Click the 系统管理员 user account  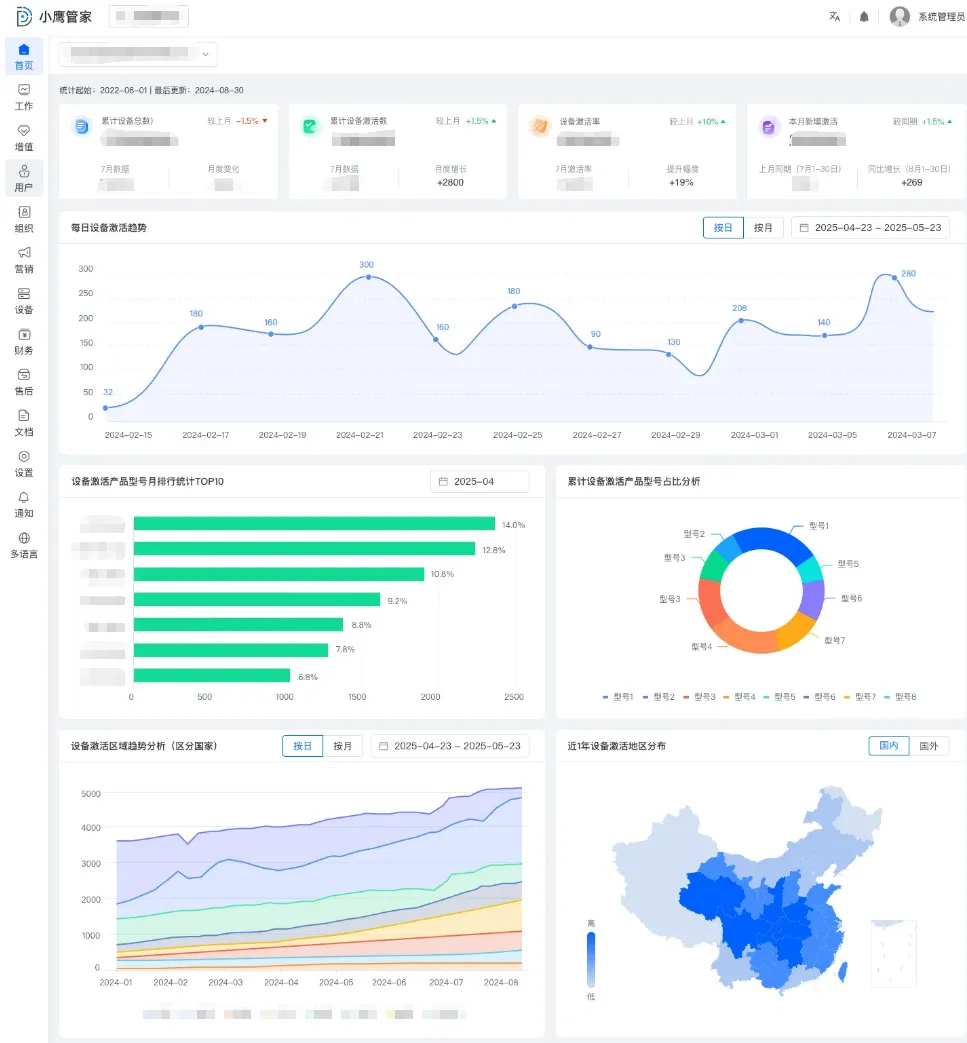(926, 17)
